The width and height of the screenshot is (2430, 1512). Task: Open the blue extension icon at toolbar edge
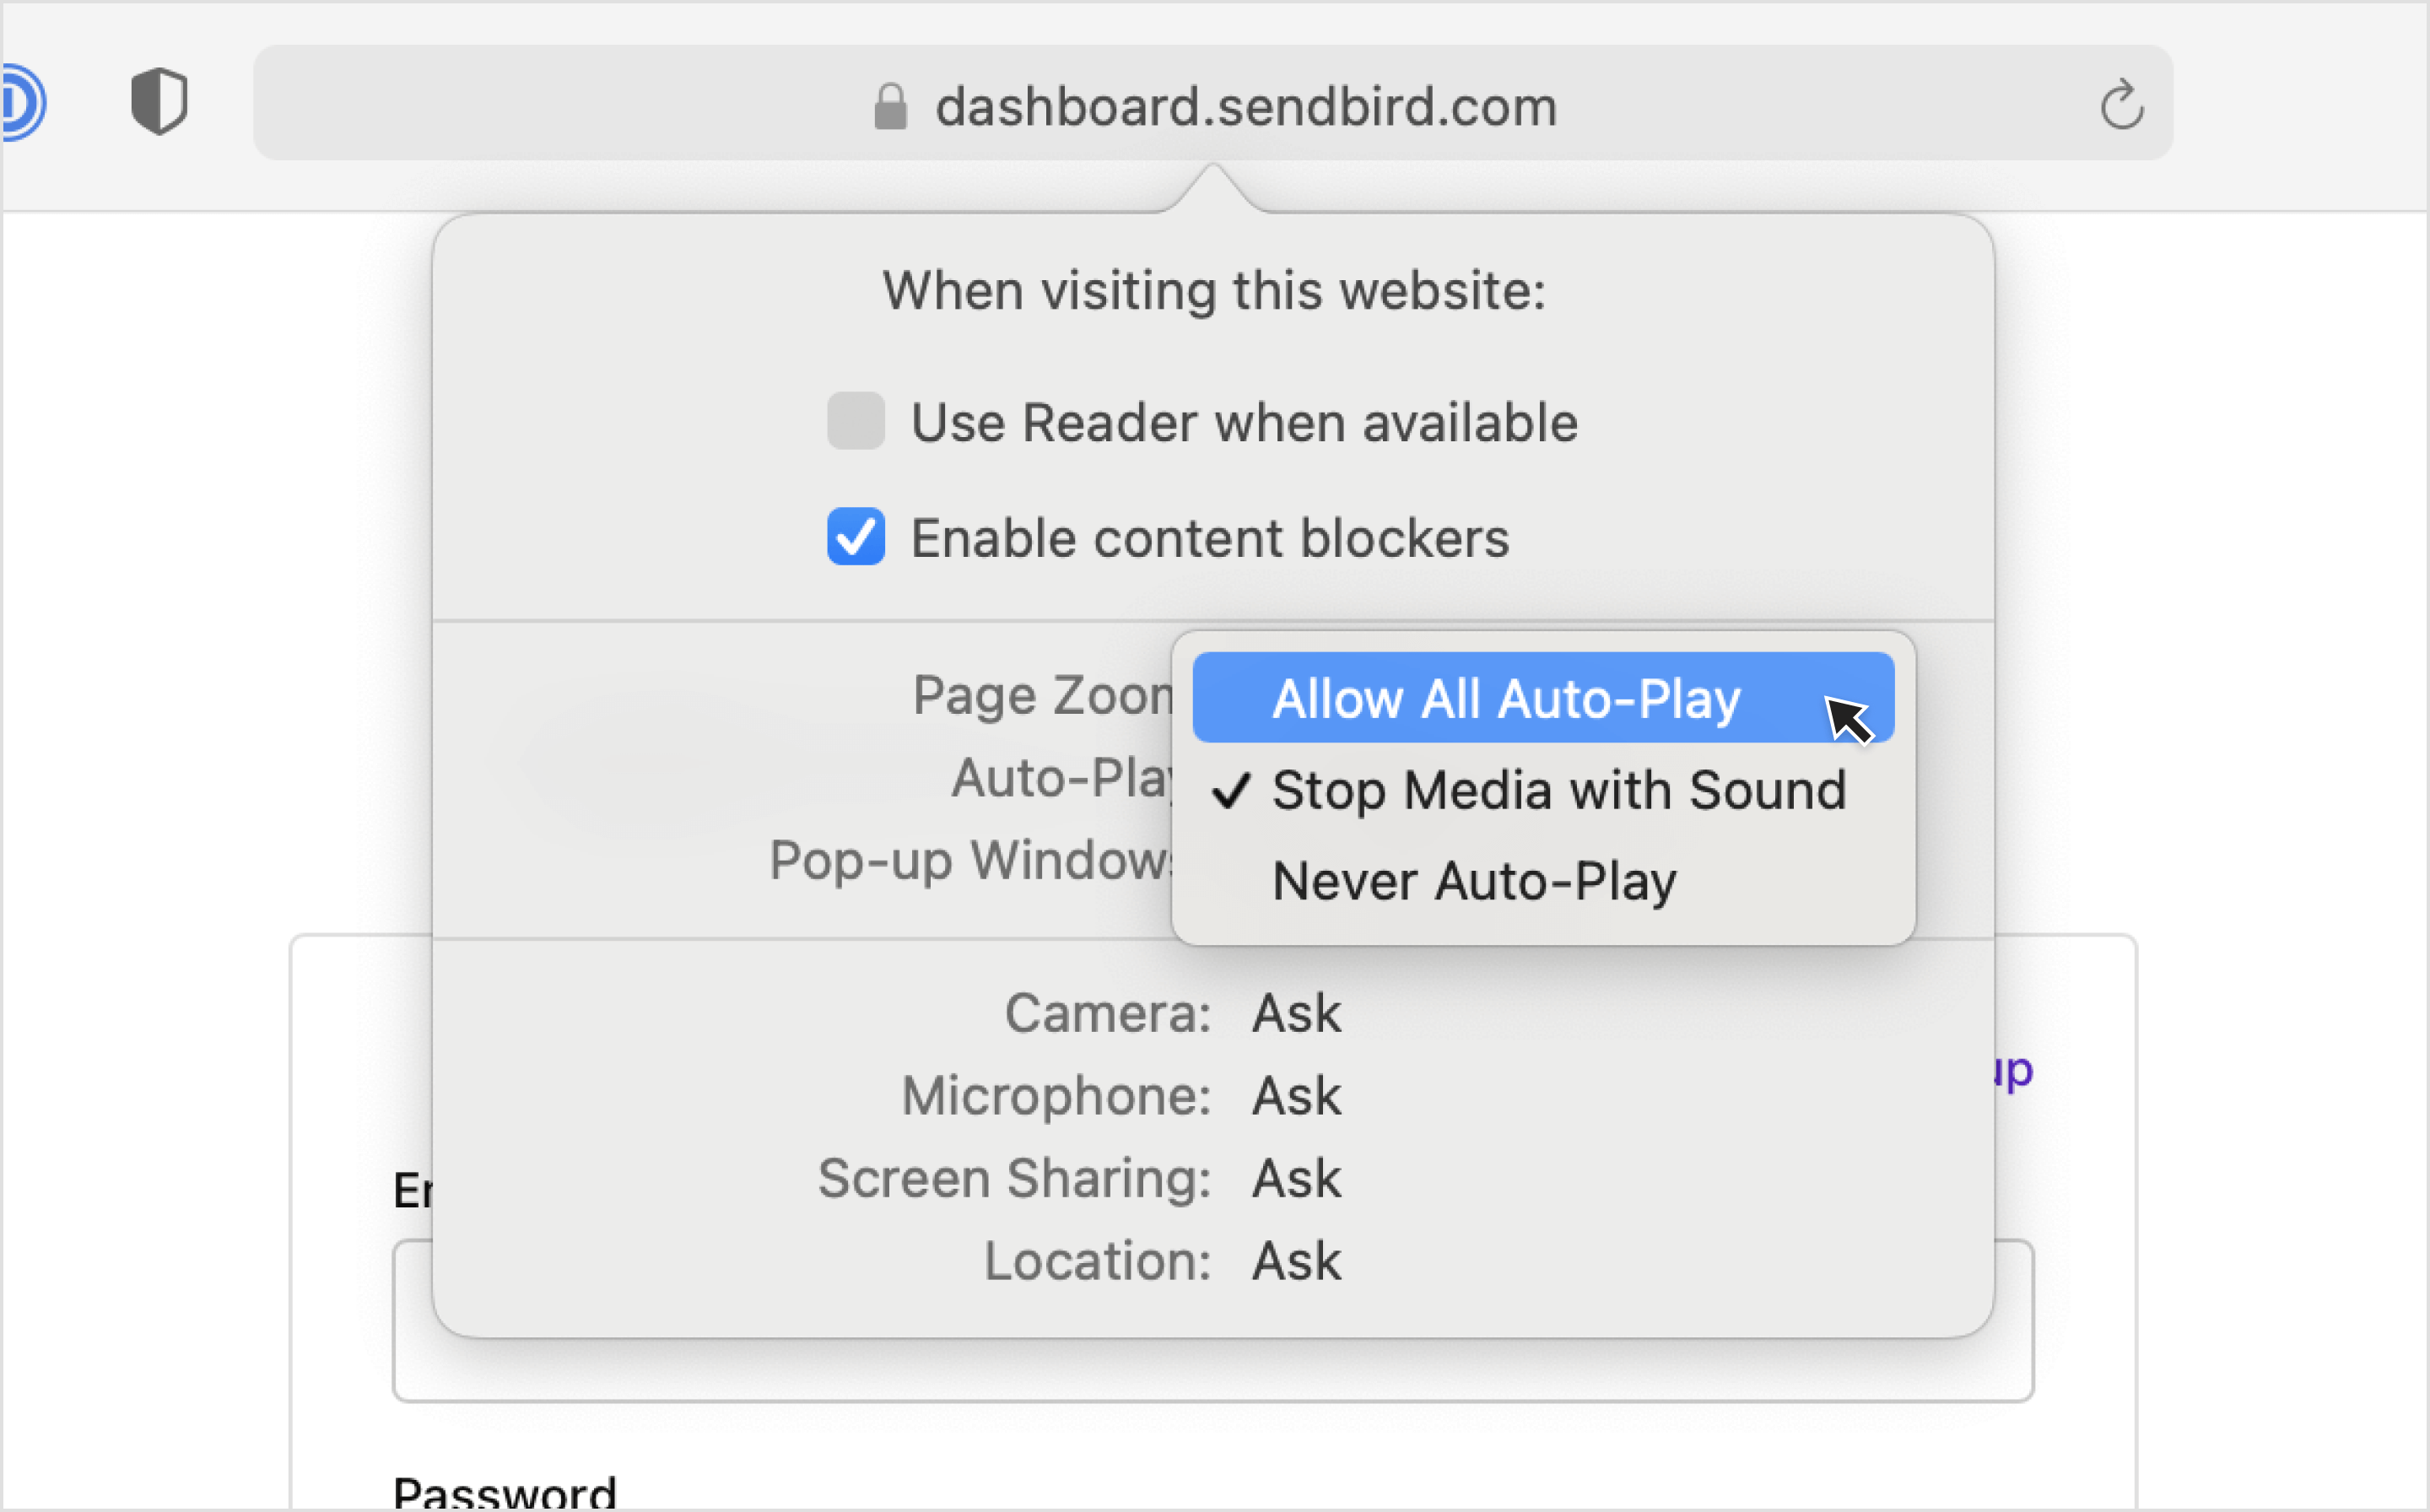pyautogui.click(x=22, y=102)
